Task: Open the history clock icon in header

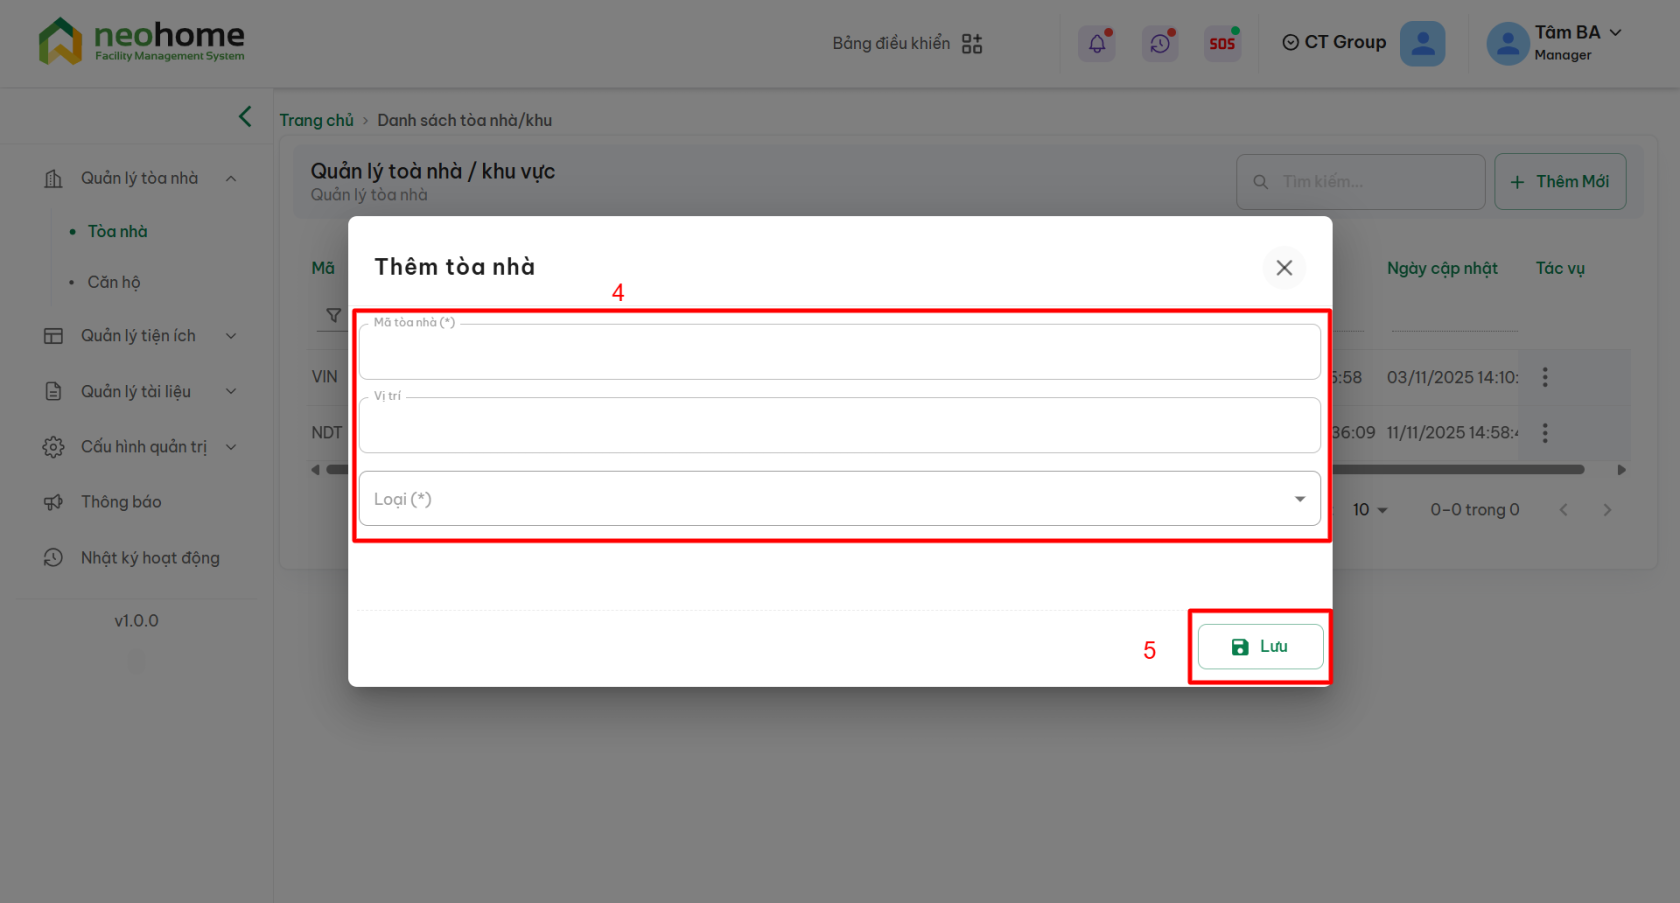Action: (1160, 43)
